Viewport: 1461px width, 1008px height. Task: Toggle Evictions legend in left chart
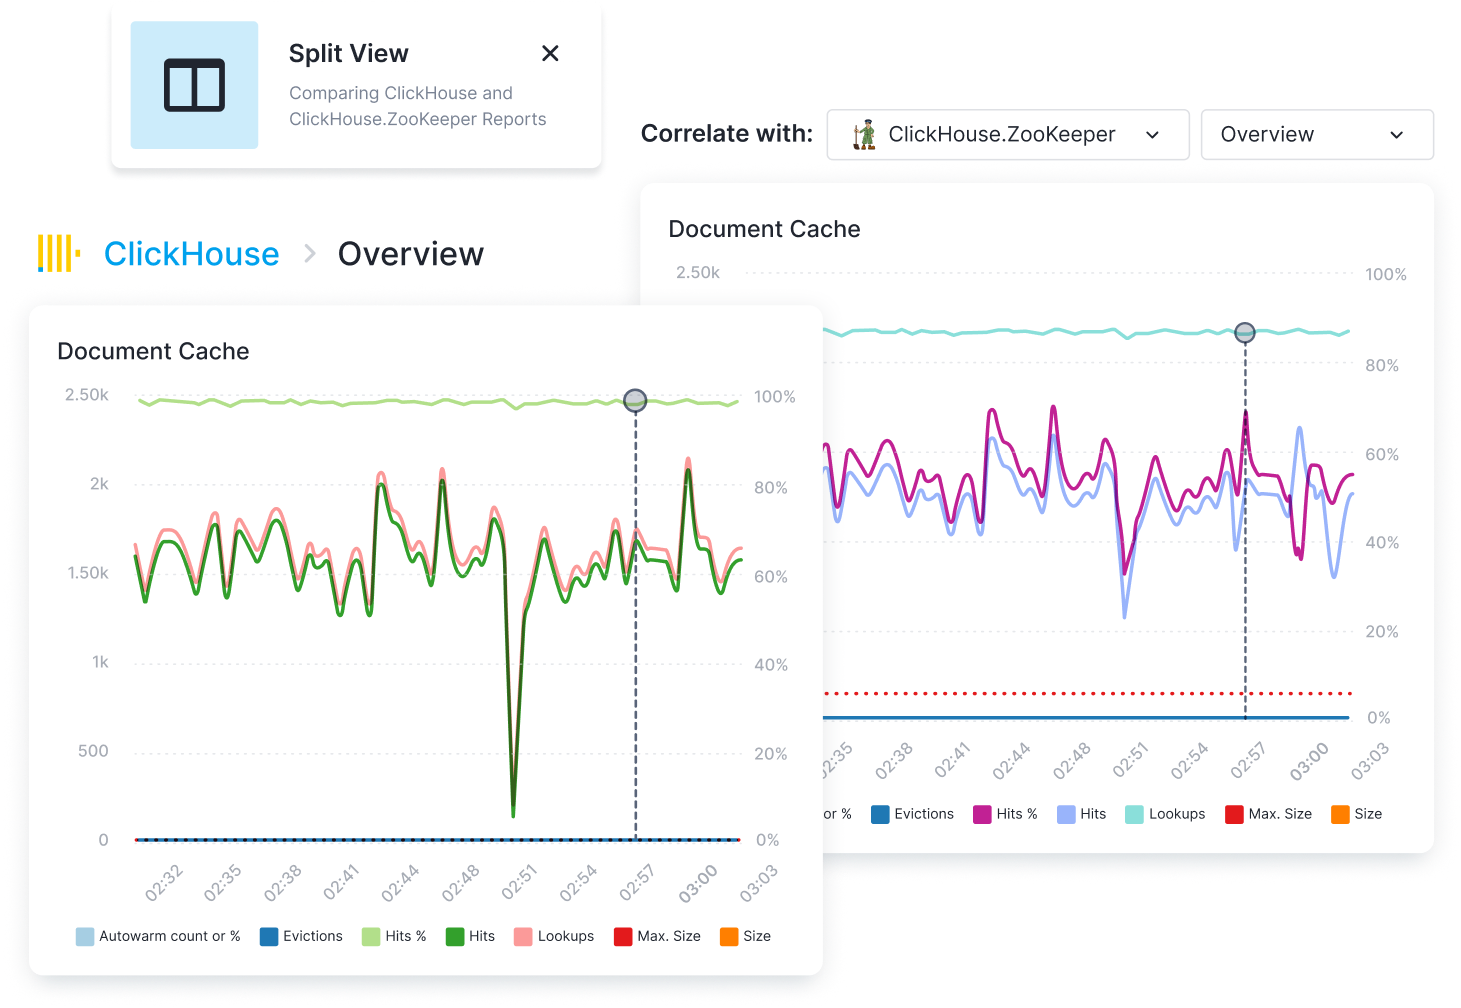[301, 936]
